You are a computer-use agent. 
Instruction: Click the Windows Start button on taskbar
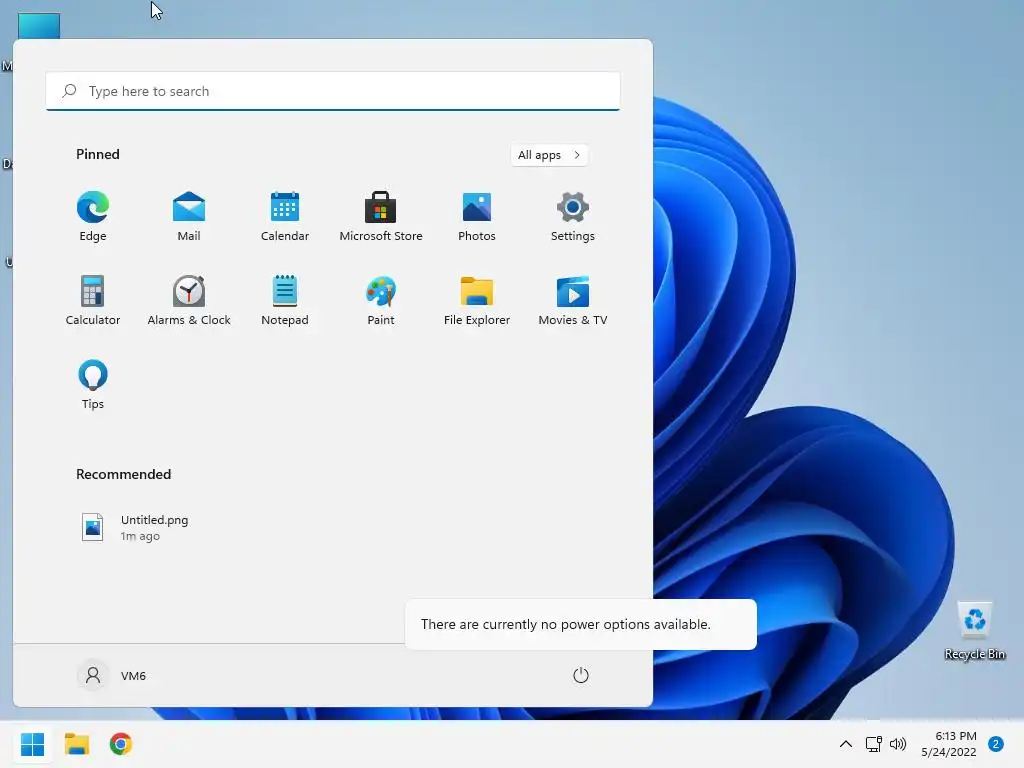(33, 744)
